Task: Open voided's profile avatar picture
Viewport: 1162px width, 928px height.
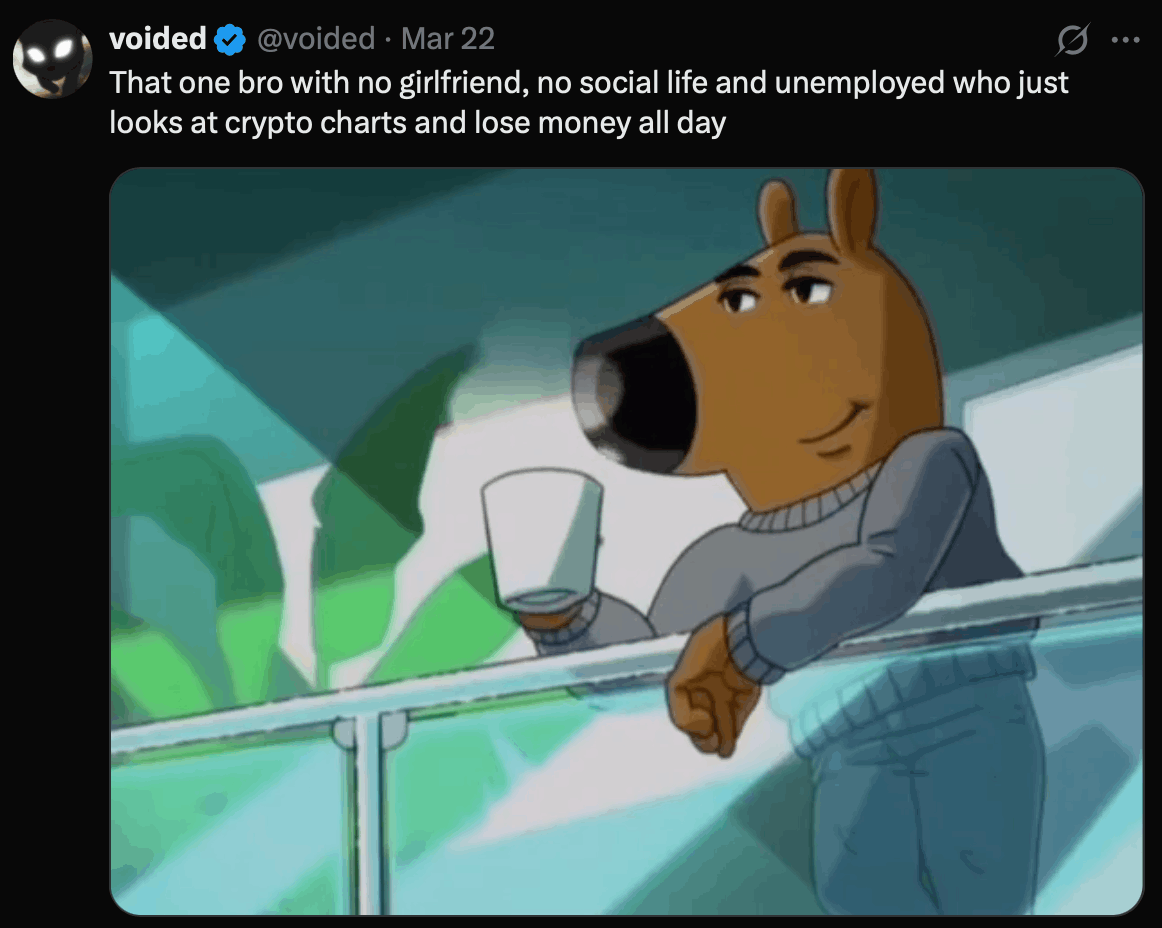Action: tap(53, 59)
